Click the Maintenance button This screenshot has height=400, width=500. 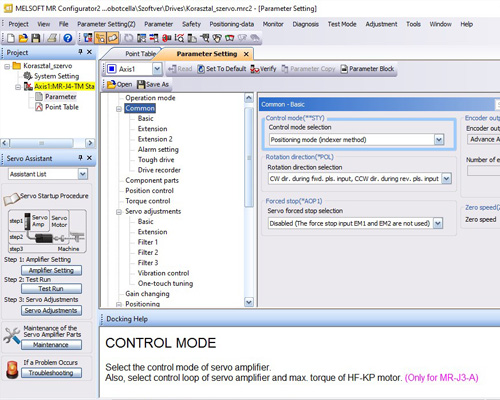tap(51, 345)
